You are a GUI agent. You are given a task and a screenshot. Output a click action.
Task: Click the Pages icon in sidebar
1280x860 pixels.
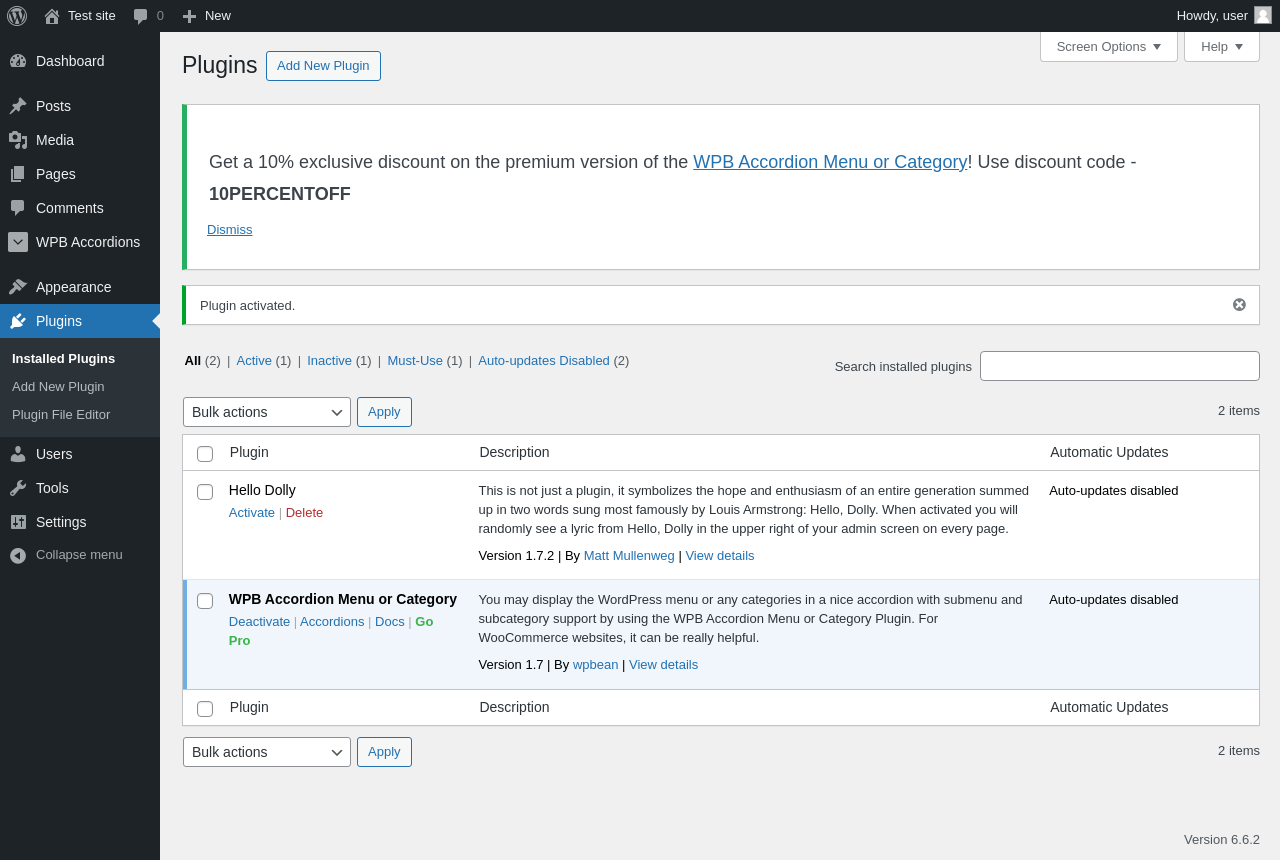[18, 174]
